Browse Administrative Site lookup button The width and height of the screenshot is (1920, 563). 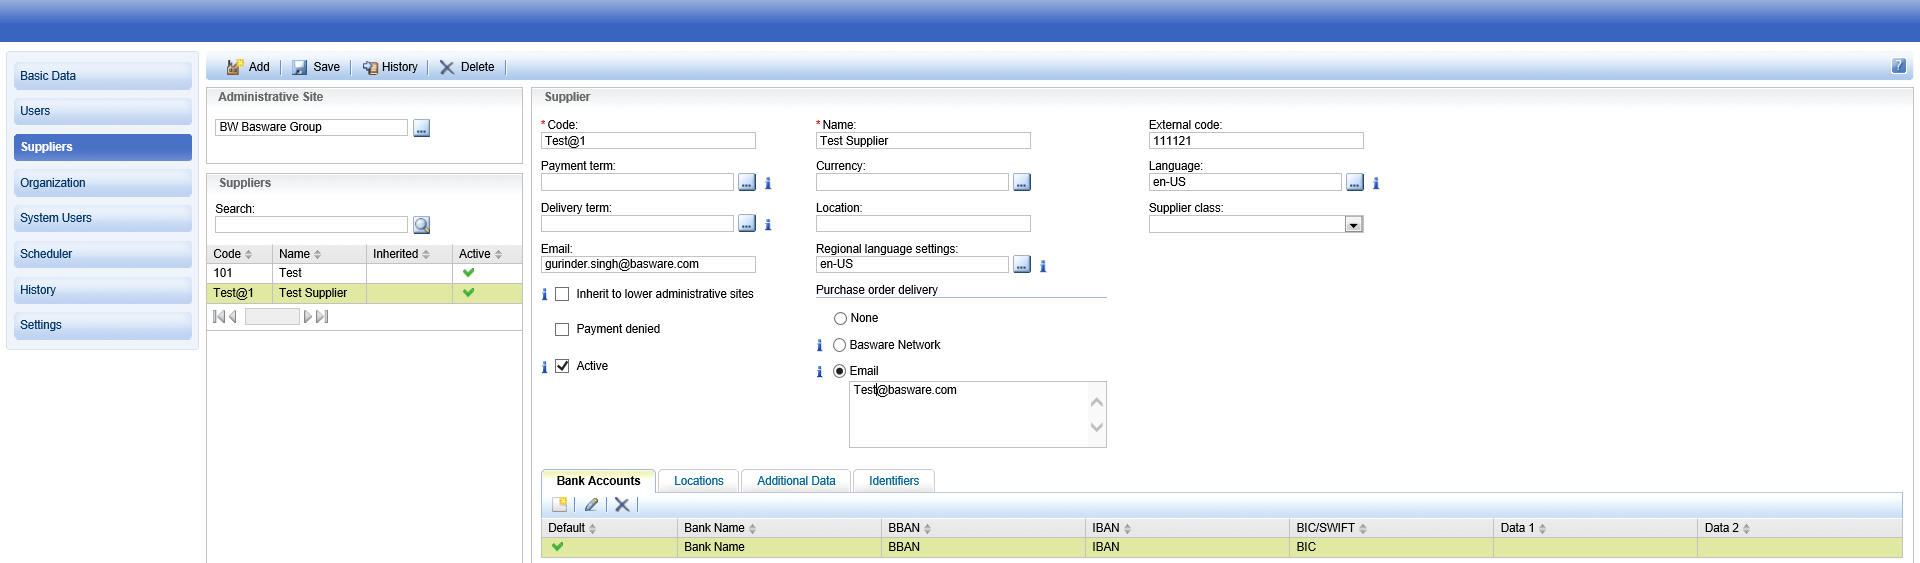[422, 128]
